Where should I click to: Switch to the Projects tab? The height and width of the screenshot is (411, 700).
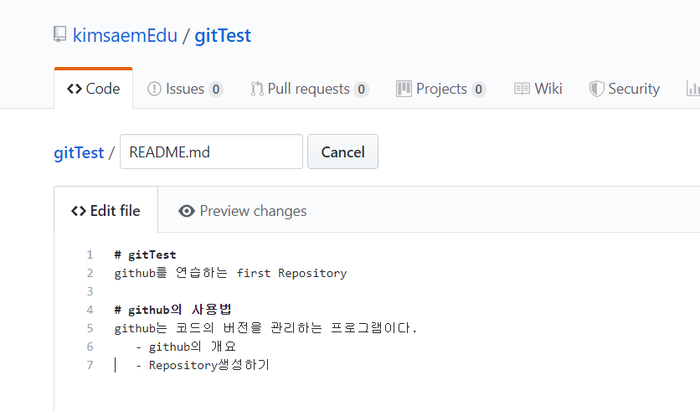441,89
